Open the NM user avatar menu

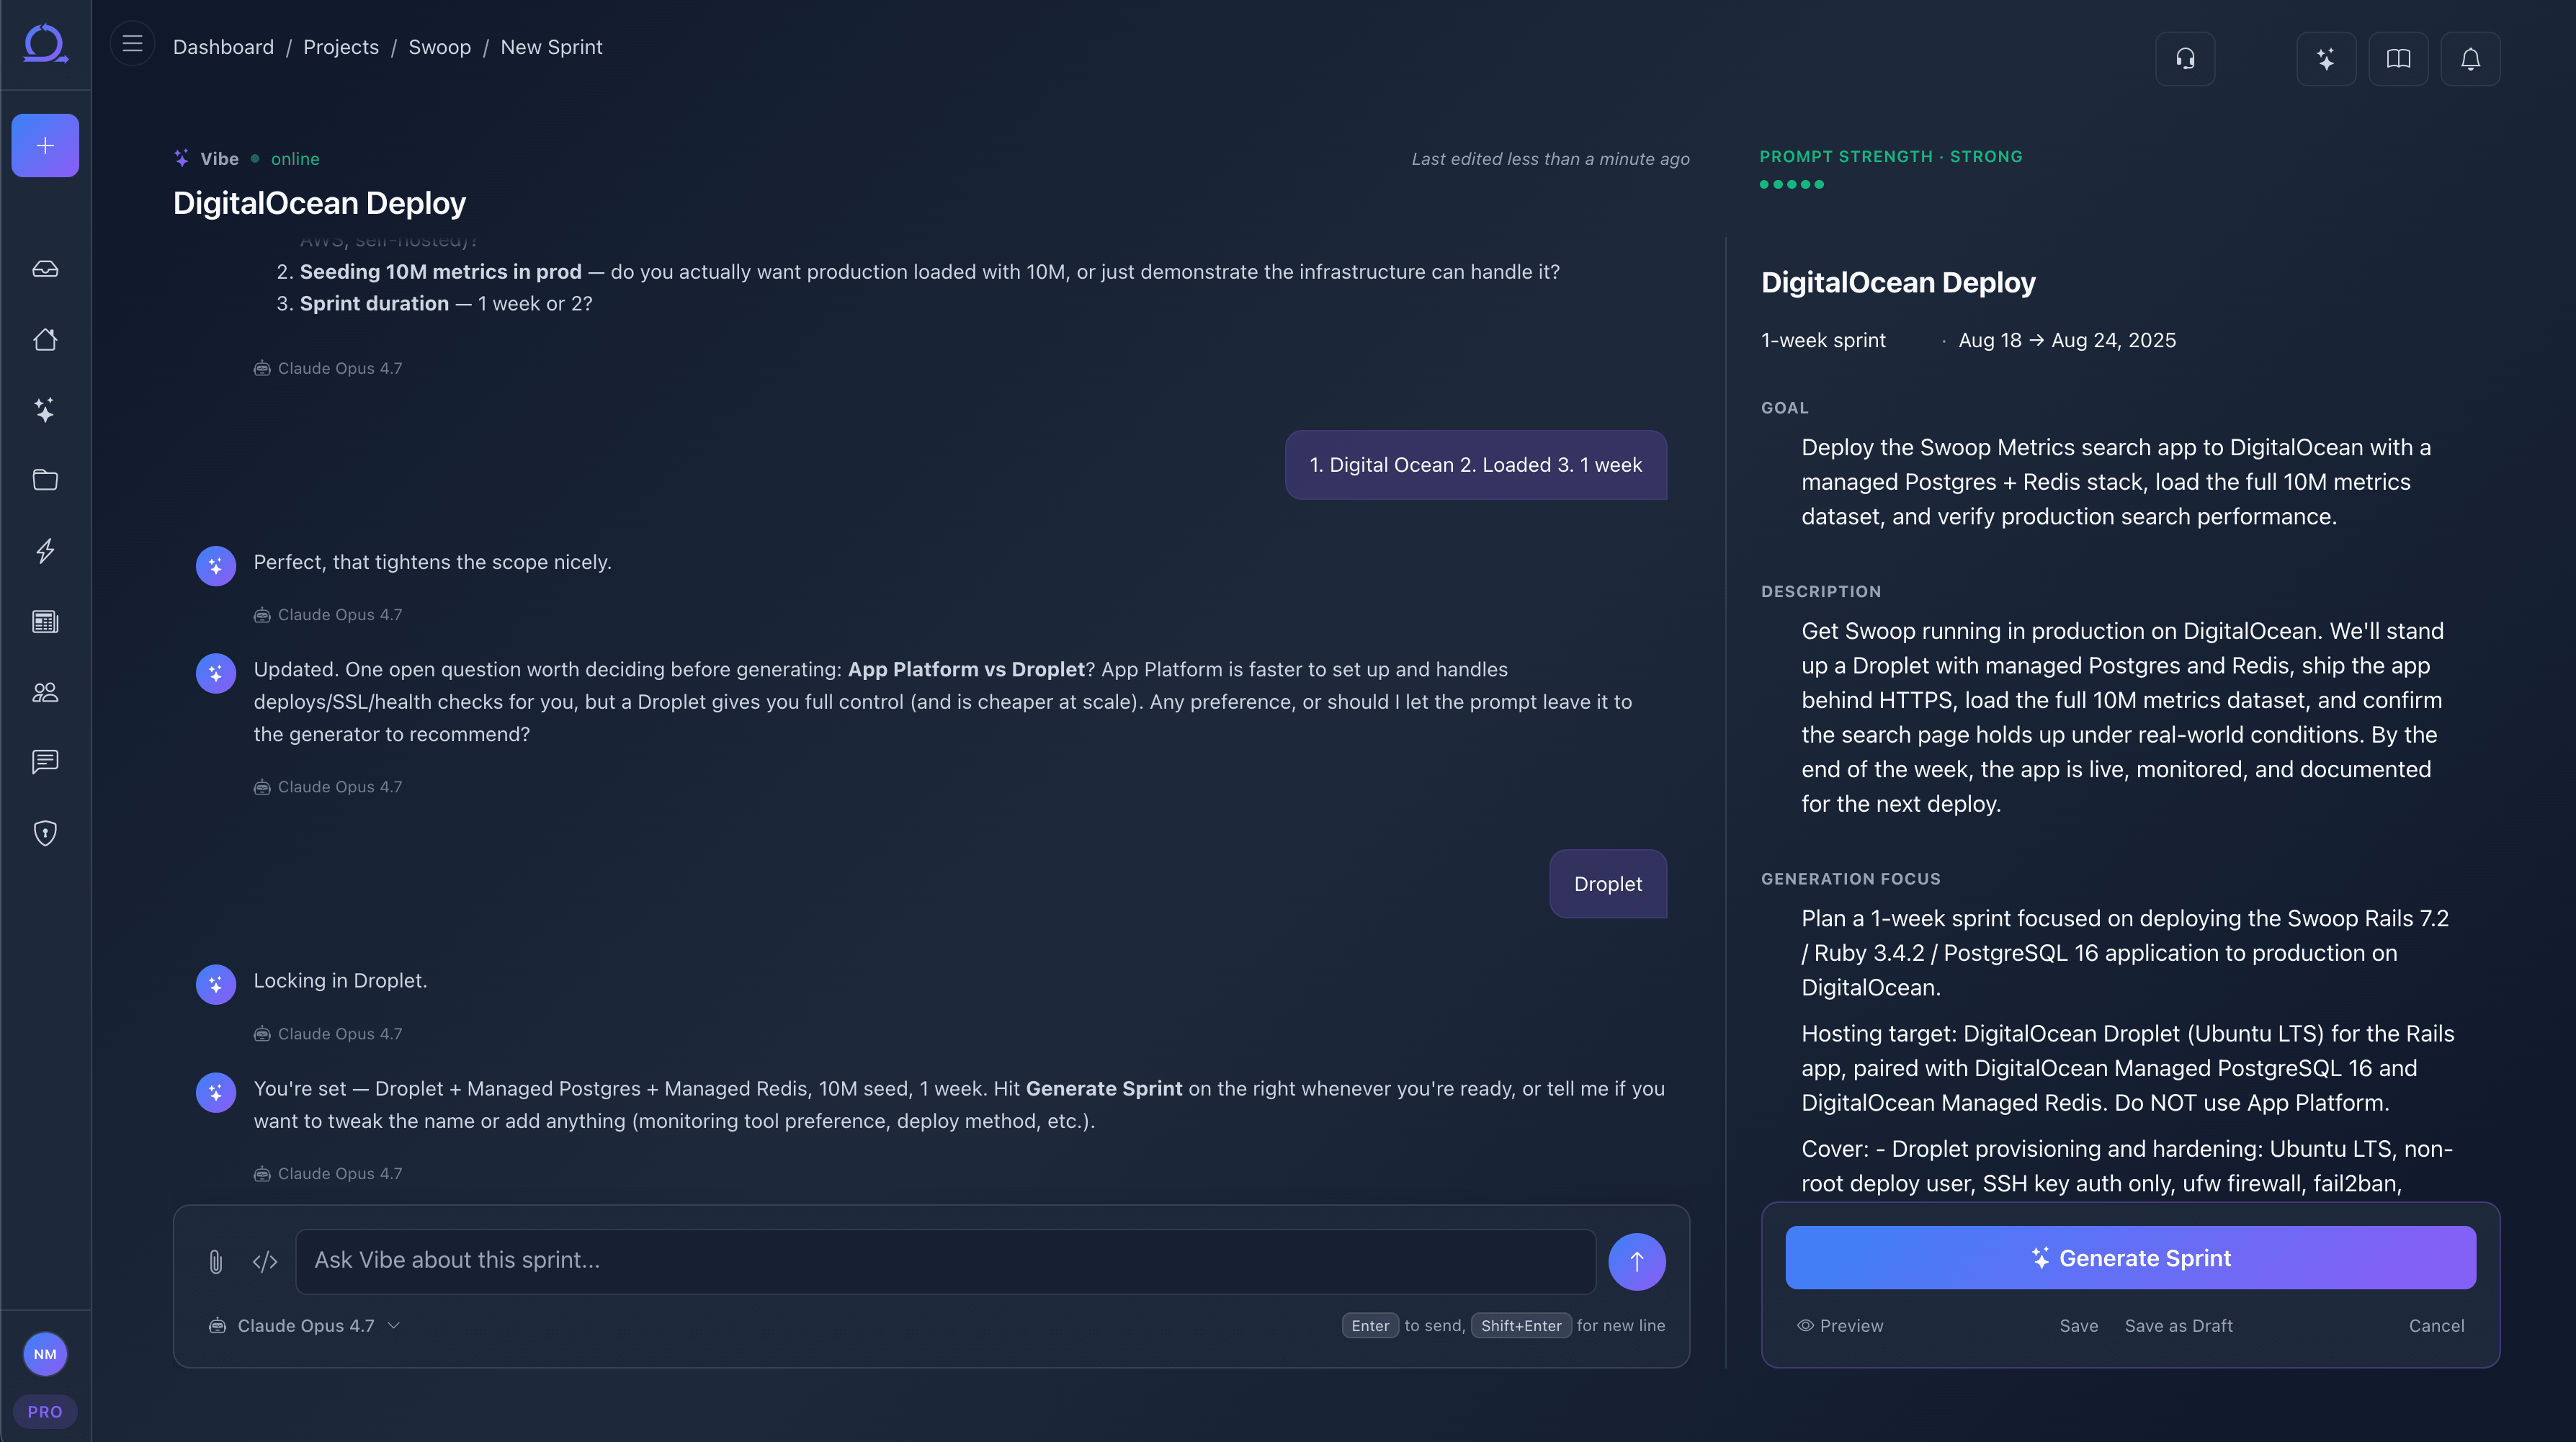pyautogui.click(x=45, y=1355)
